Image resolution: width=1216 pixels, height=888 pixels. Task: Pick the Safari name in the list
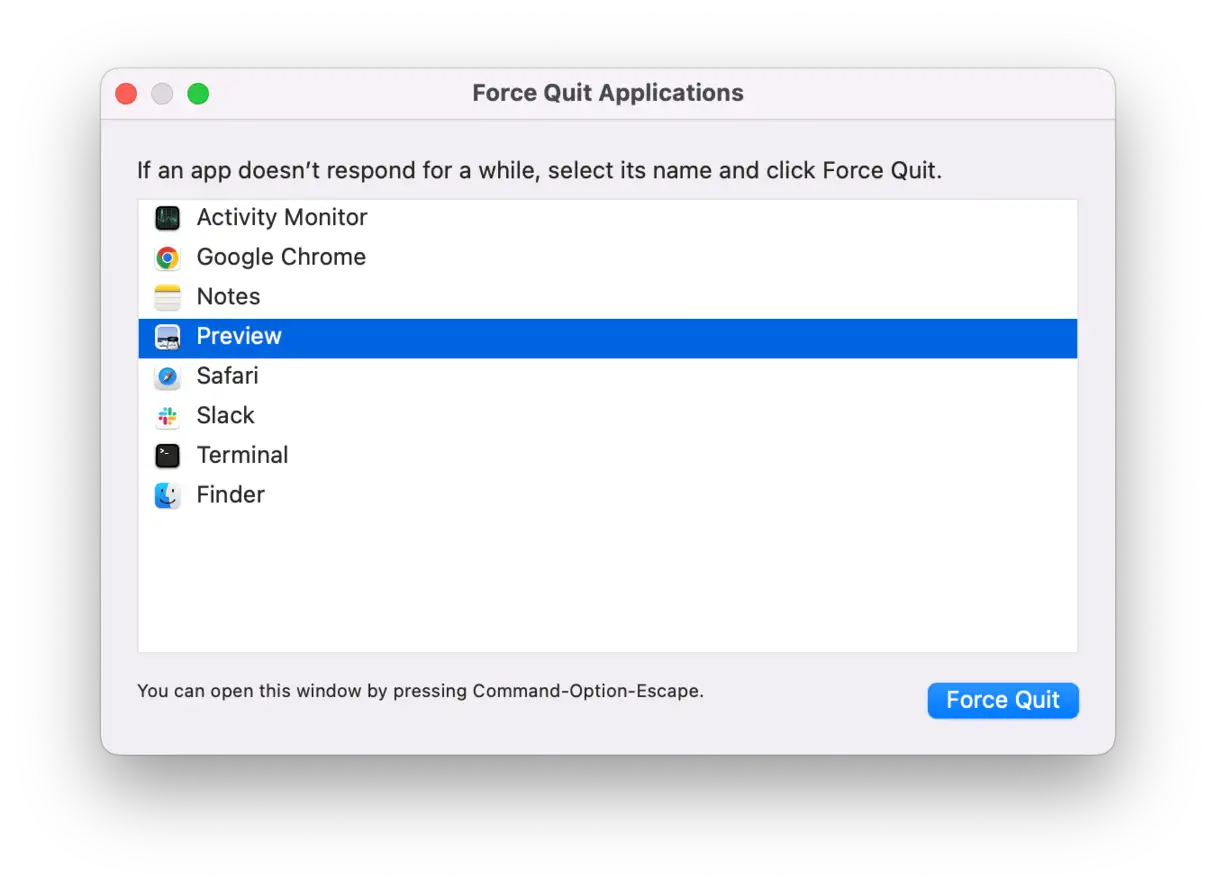coord(227,376)
